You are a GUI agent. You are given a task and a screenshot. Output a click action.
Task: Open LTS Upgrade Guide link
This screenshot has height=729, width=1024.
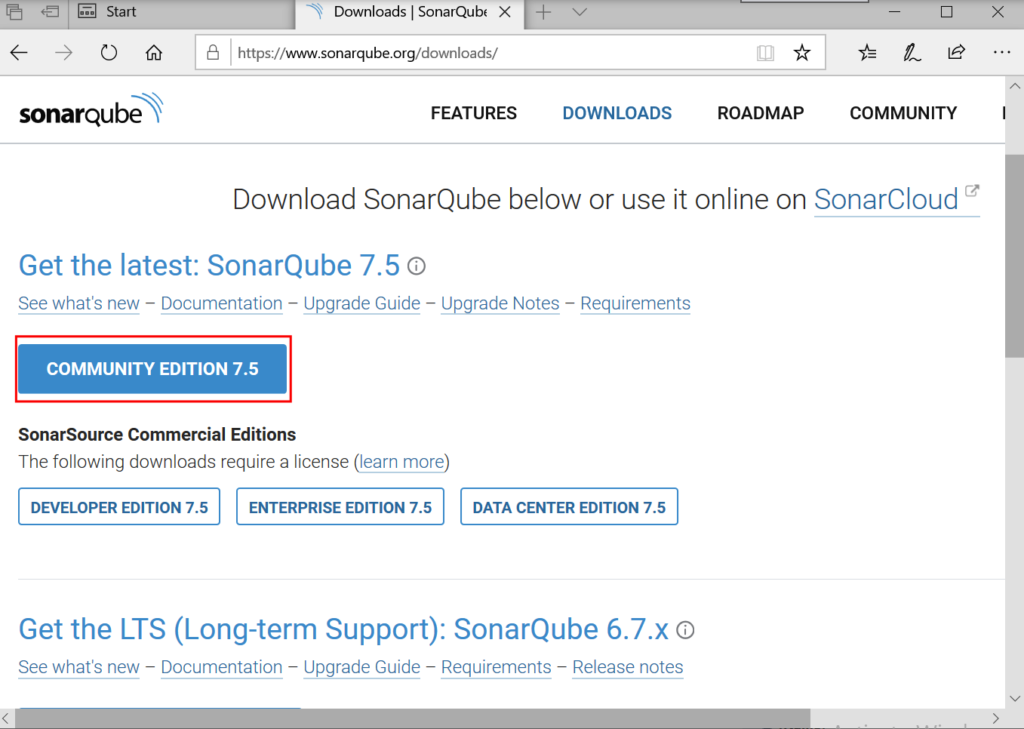(362, 667)
